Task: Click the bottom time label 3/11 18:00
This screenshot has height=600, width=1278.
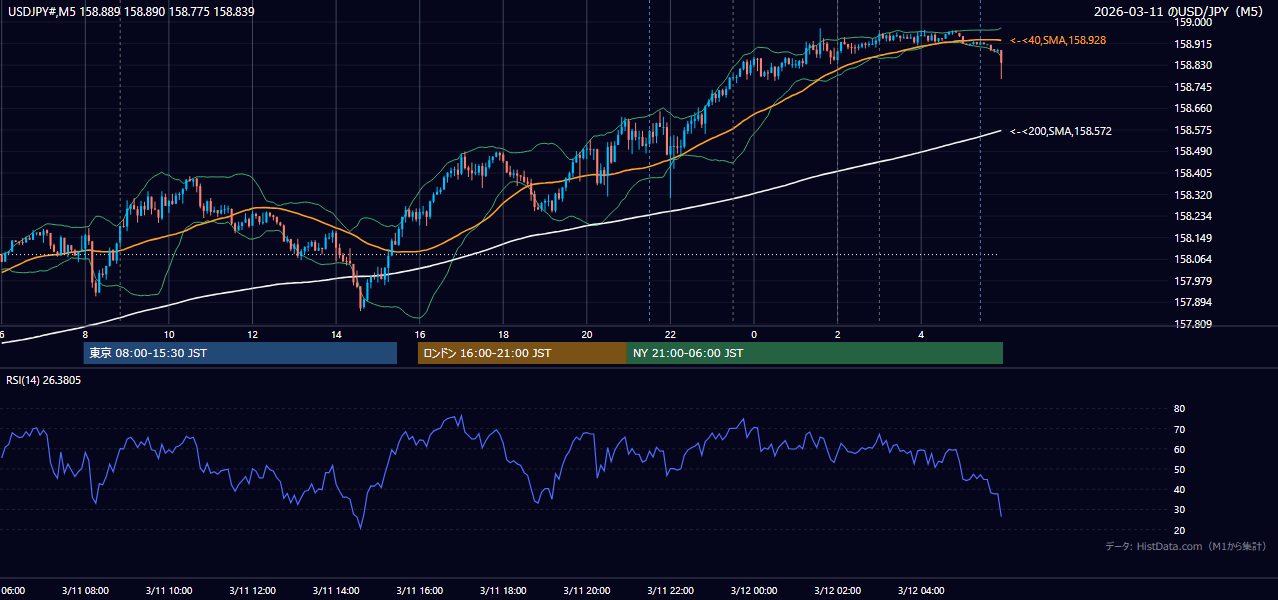Action: click(x=502, y=591)
